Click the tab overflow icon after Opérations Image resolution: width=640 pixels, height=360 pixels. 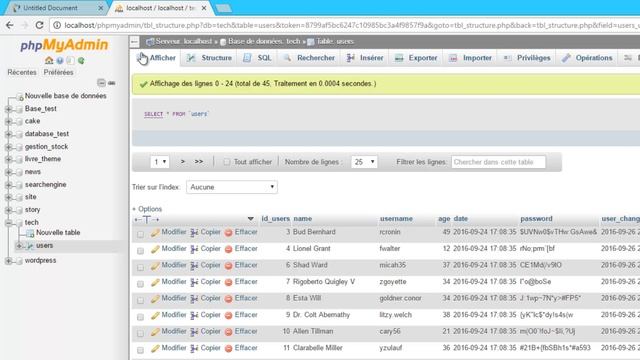pos(628,58)
